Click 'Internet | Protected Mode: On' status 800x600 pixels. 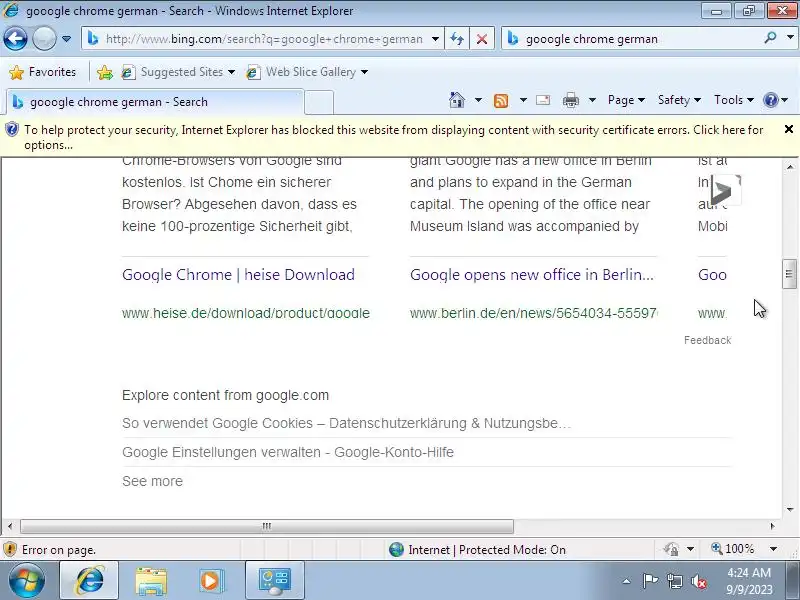pos(477,549)
